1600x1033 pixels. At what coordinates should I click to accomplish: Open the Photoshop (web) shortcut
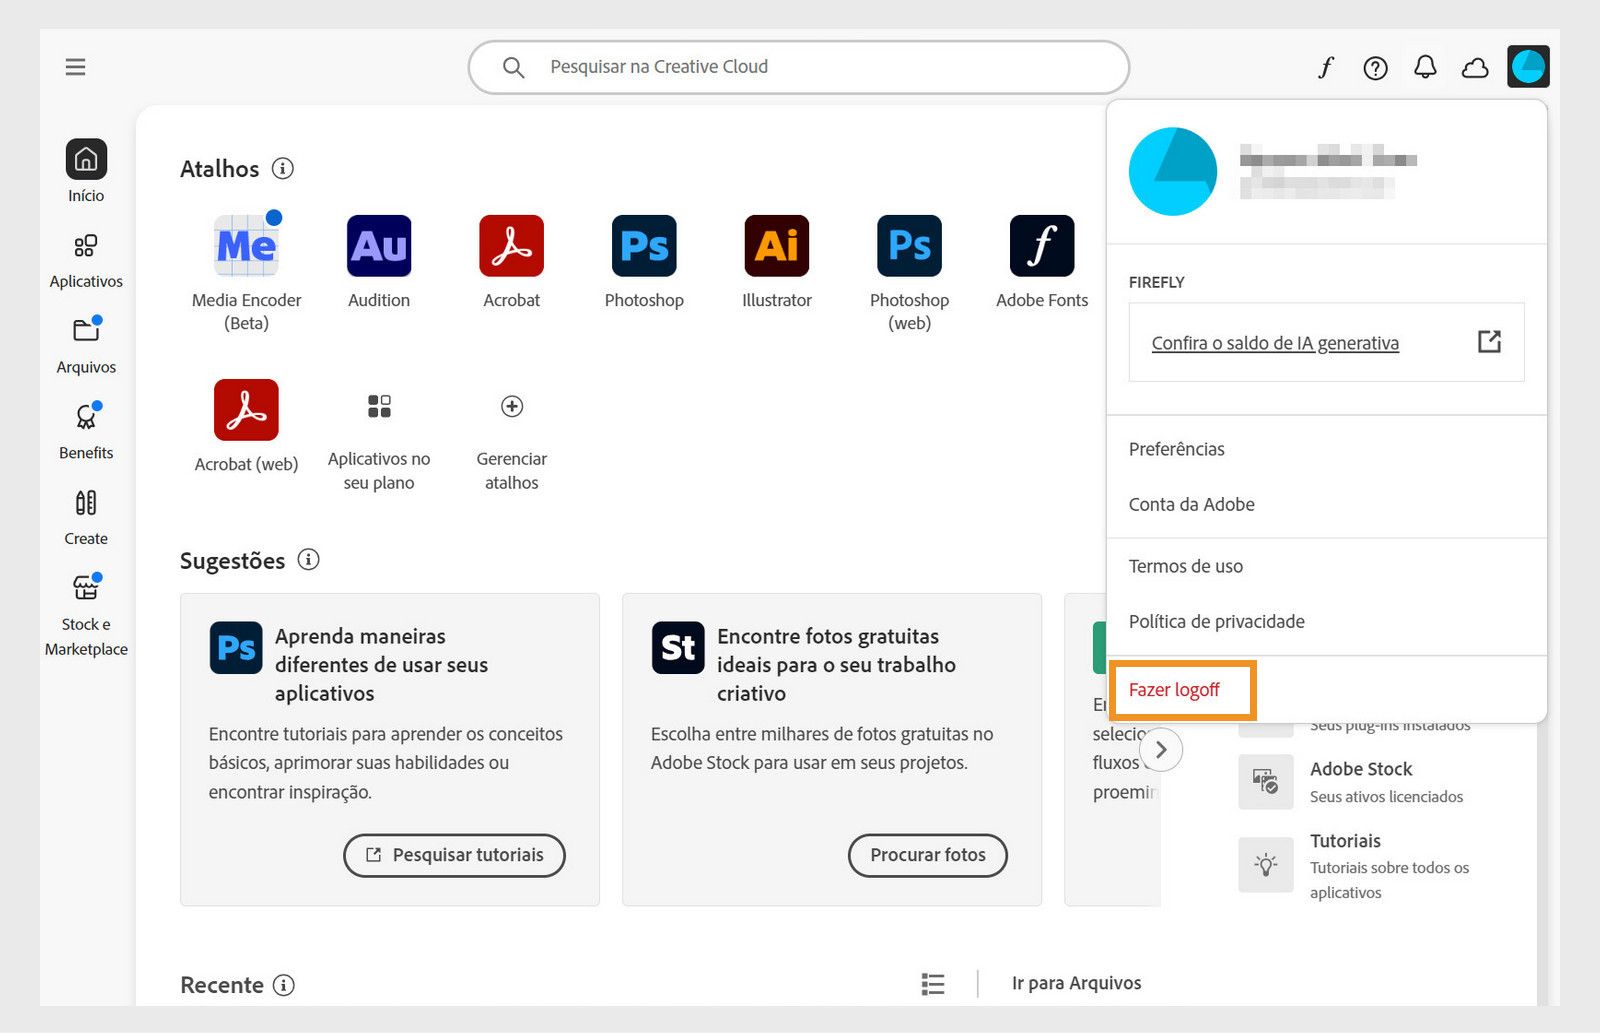tap(909, 246)
